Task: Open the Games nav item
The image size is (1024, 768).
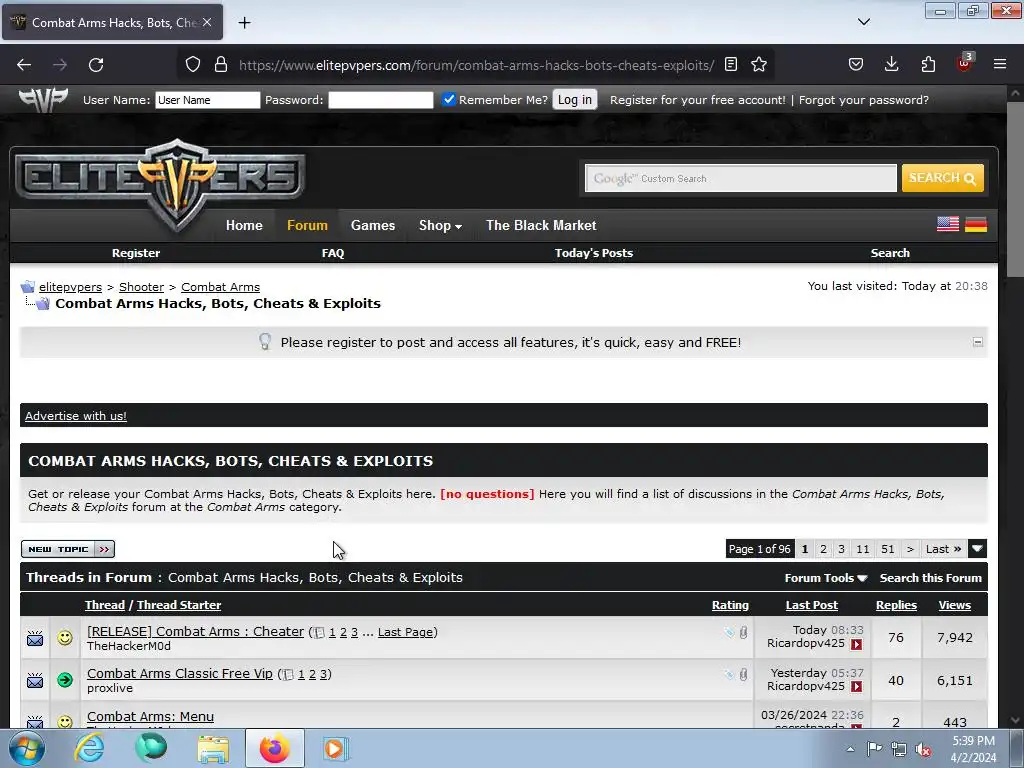Action: [x=373, y=225]
